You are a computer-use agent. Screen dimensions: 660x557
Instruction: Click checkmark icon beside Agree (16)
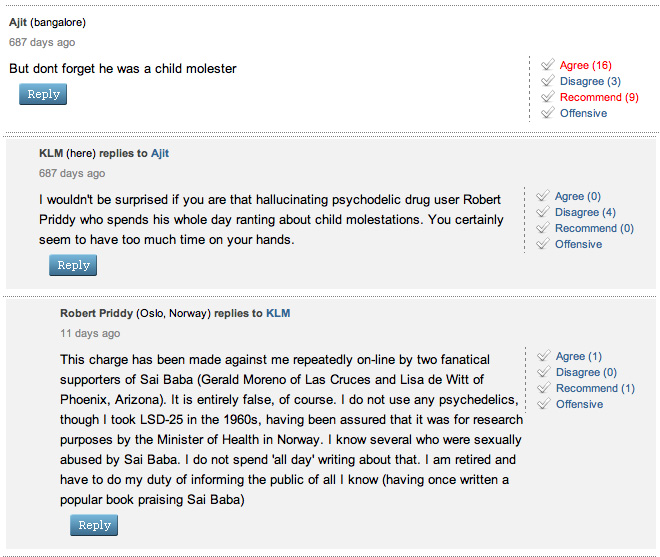pyautogui.click(x=547, y=65)
